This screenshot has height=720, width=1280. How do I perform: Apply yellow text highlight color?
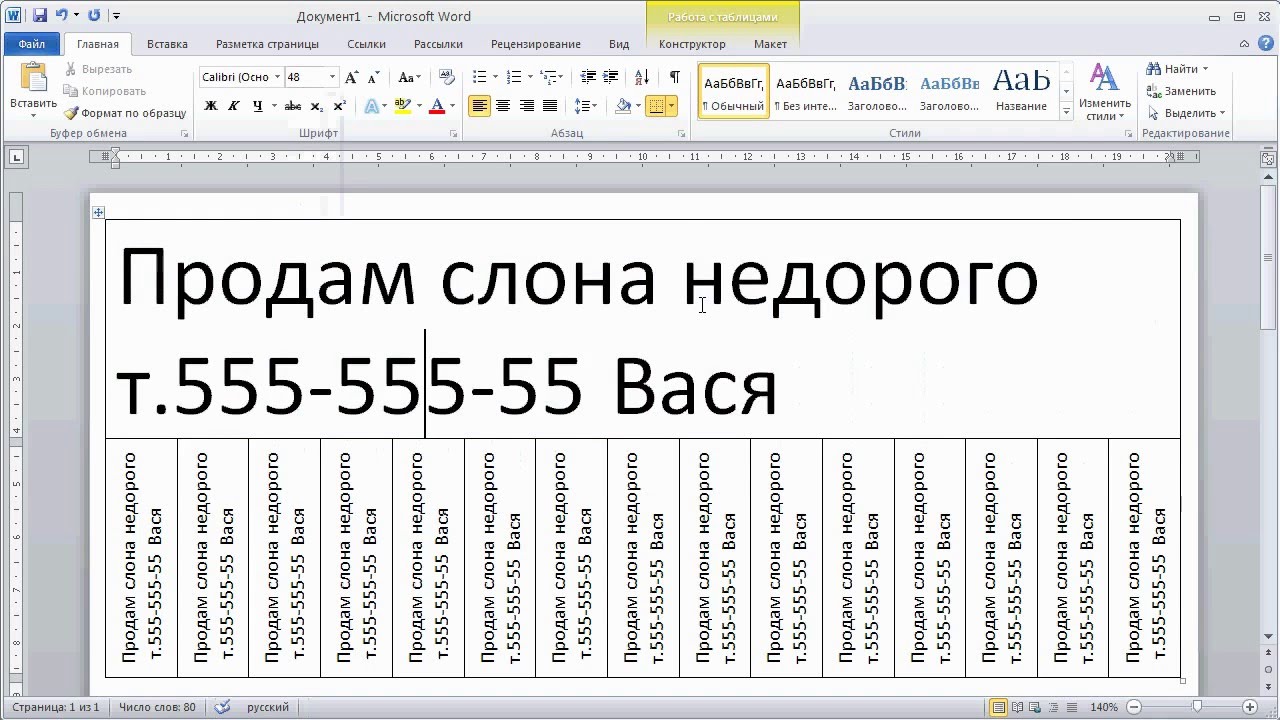(403, 106)
